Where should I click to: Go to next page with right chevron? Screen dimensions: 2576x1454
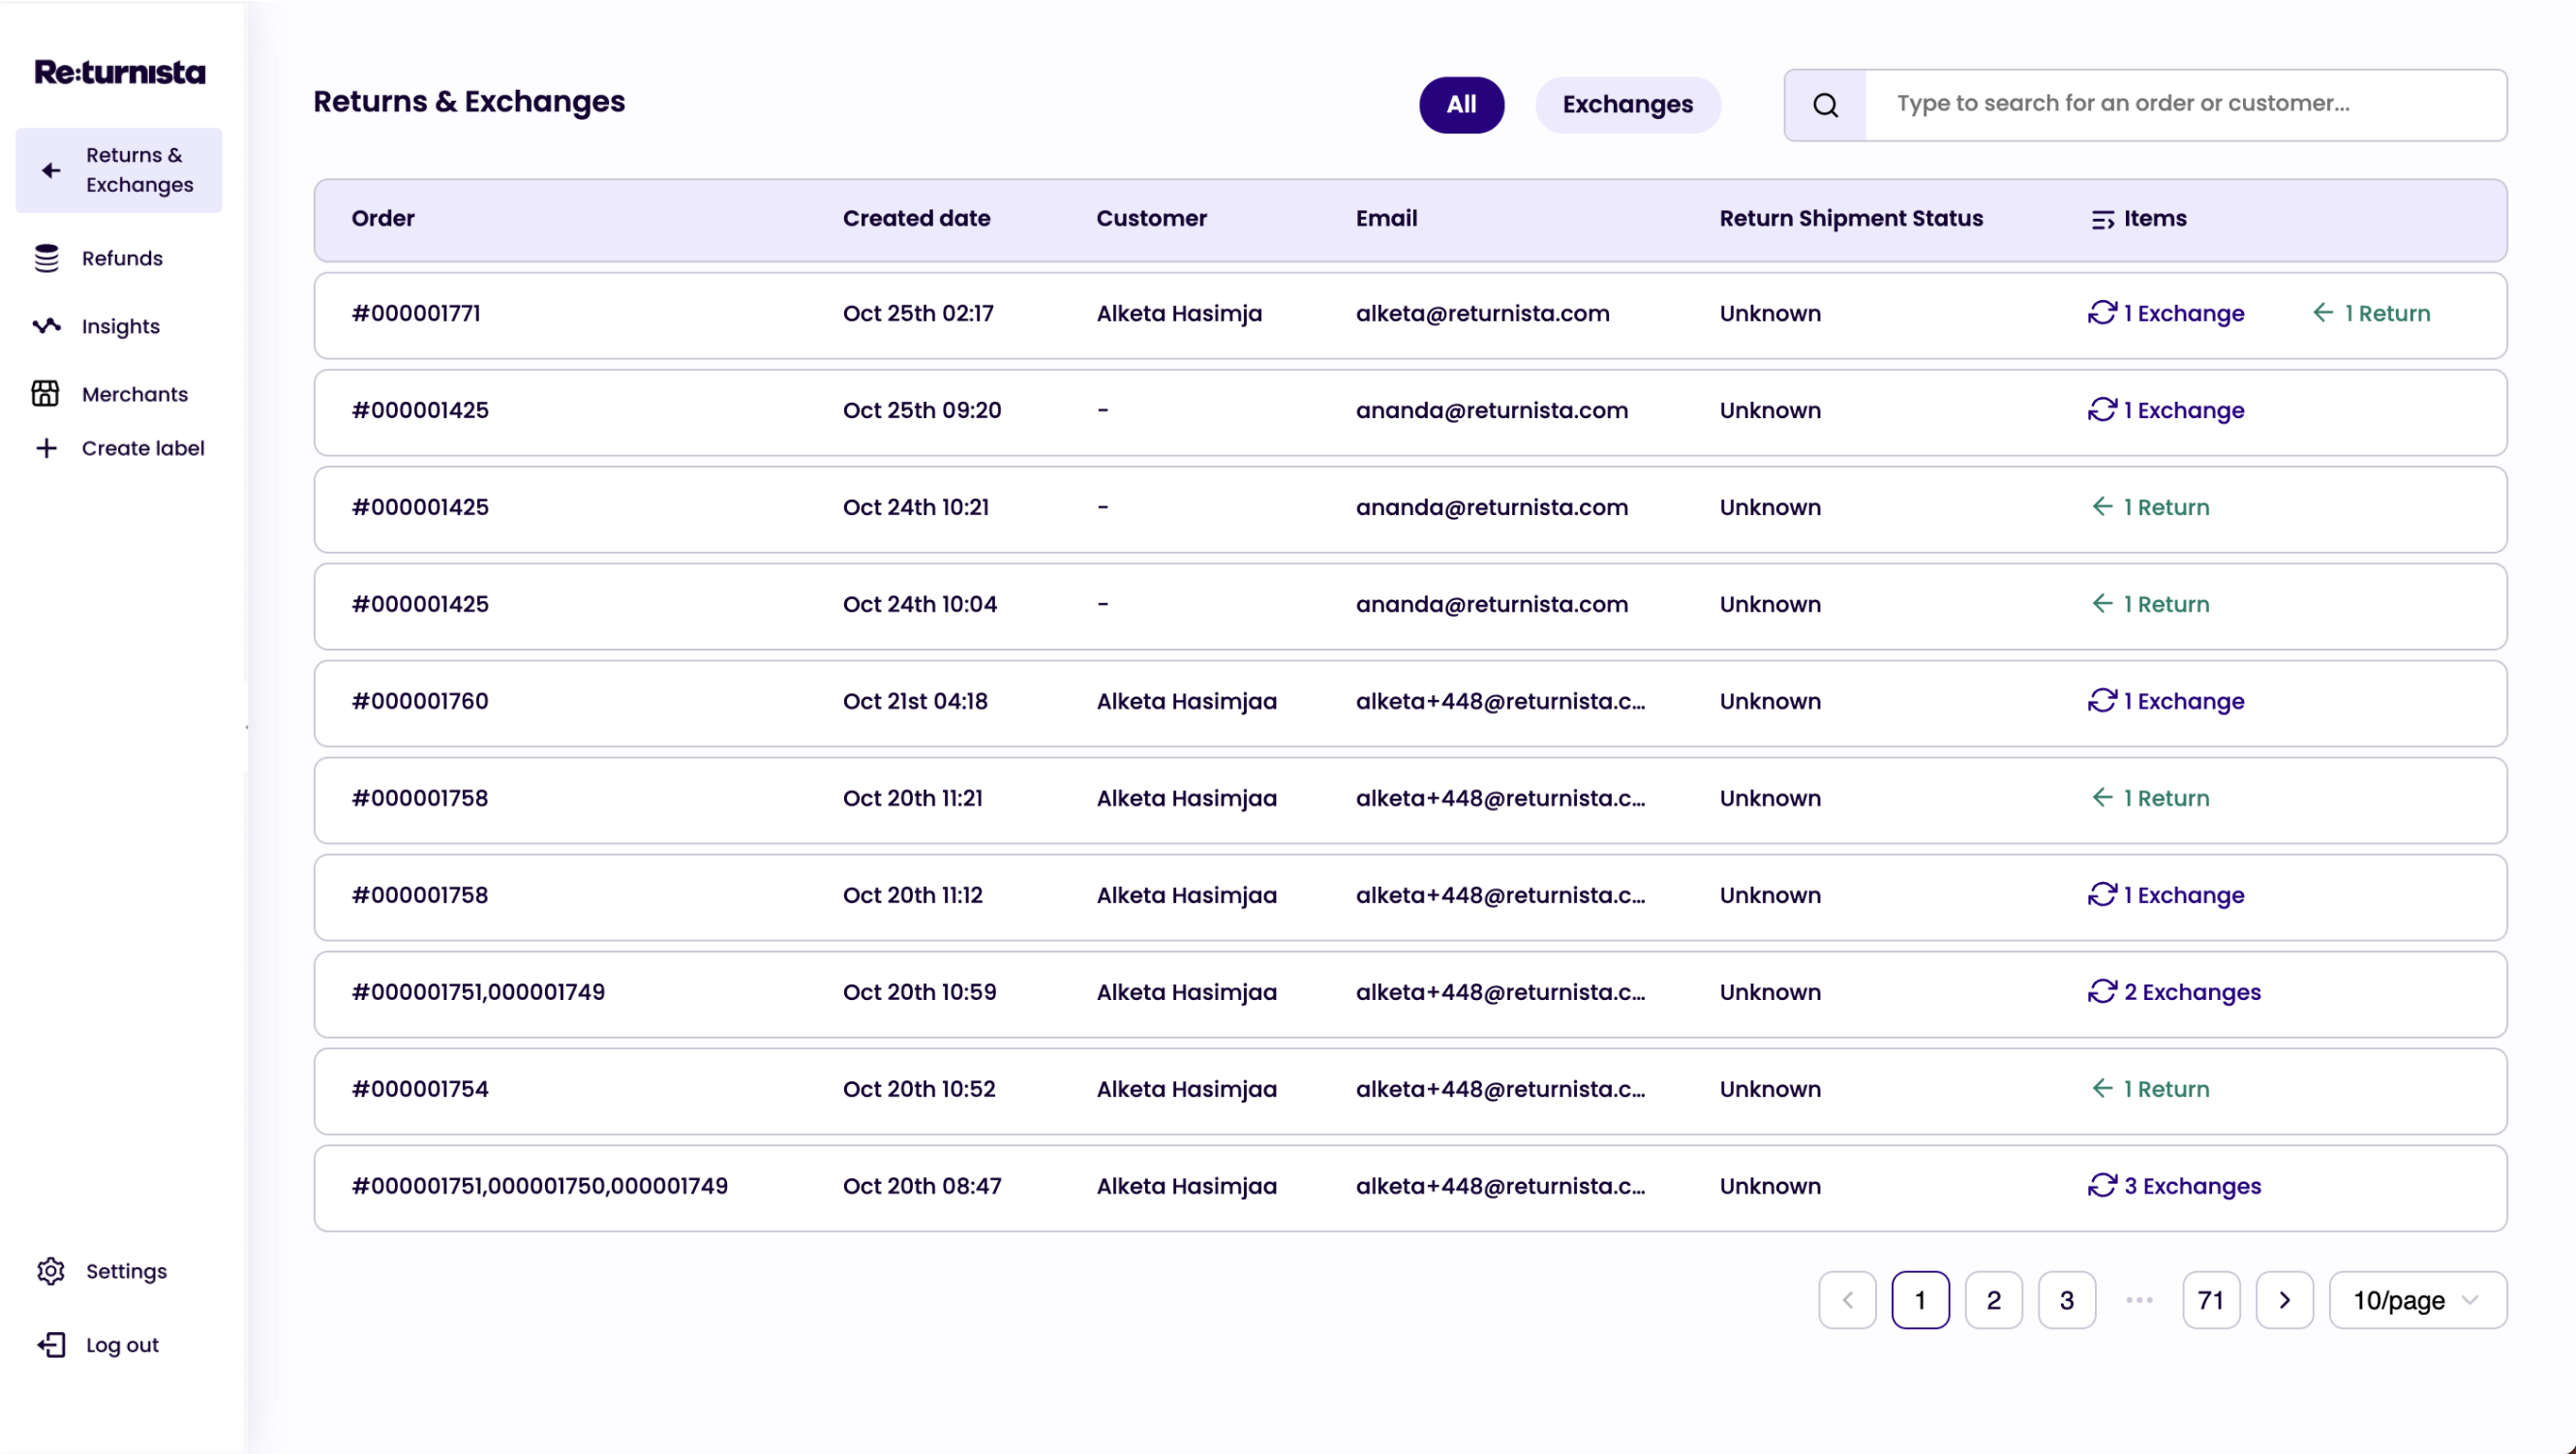[2284, 1300]
